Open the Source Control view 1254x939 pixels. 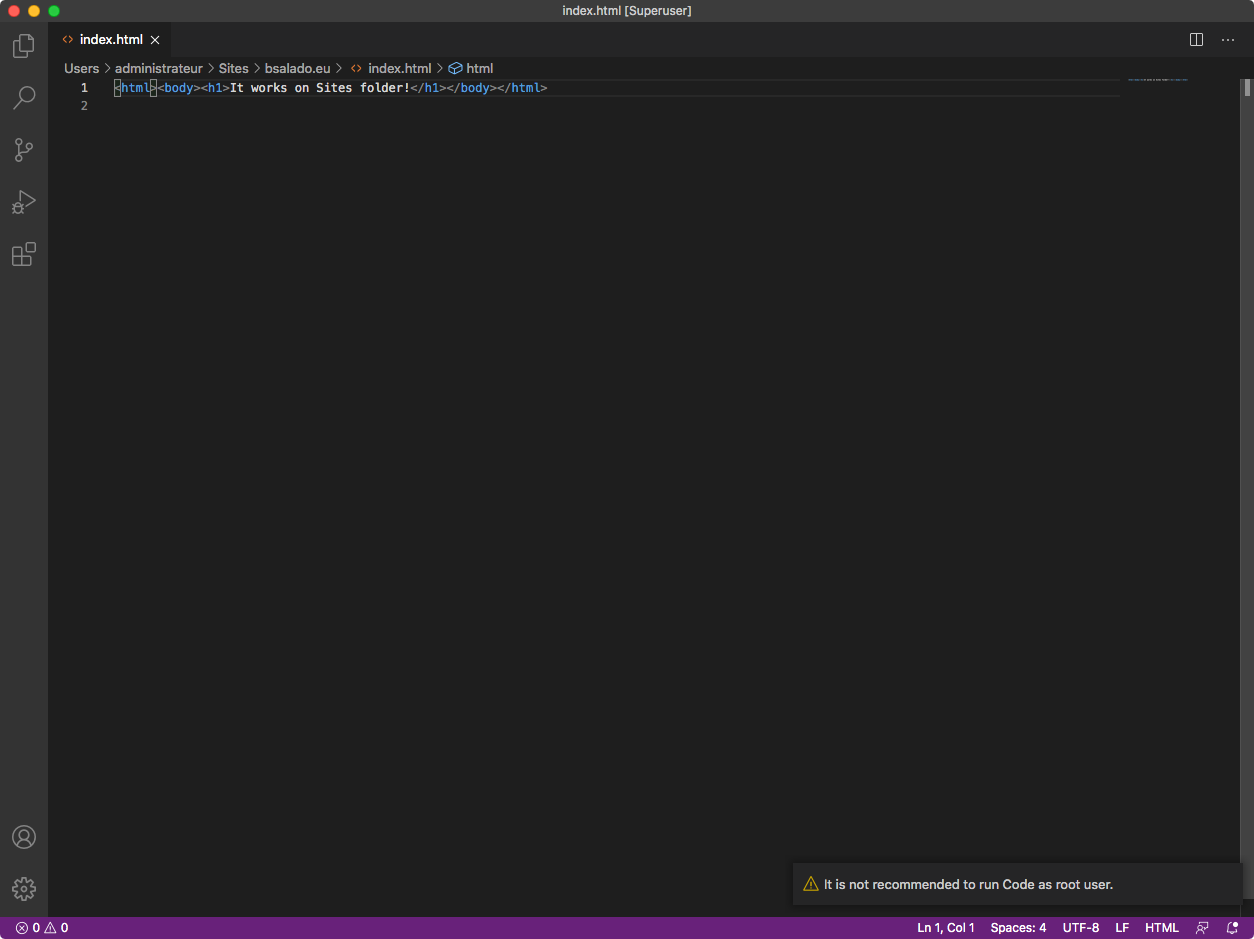click(23, 150)
